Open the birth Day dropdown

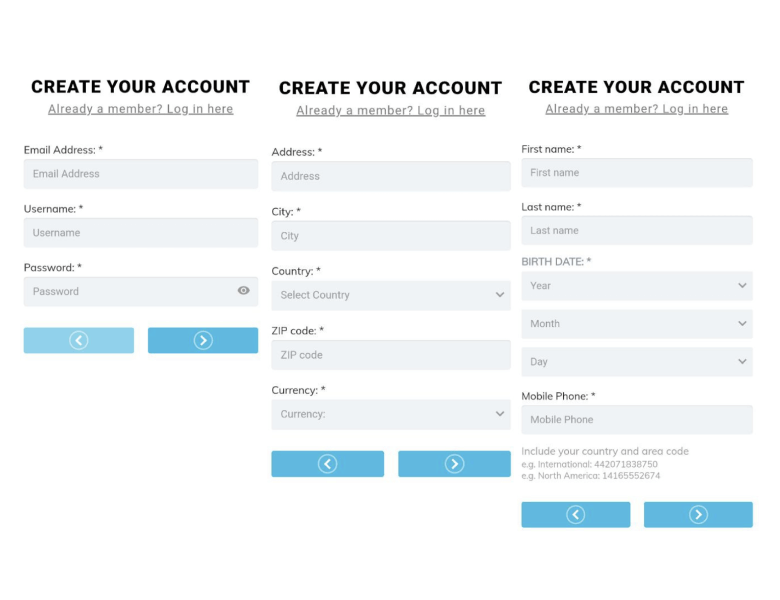[636, 362]
